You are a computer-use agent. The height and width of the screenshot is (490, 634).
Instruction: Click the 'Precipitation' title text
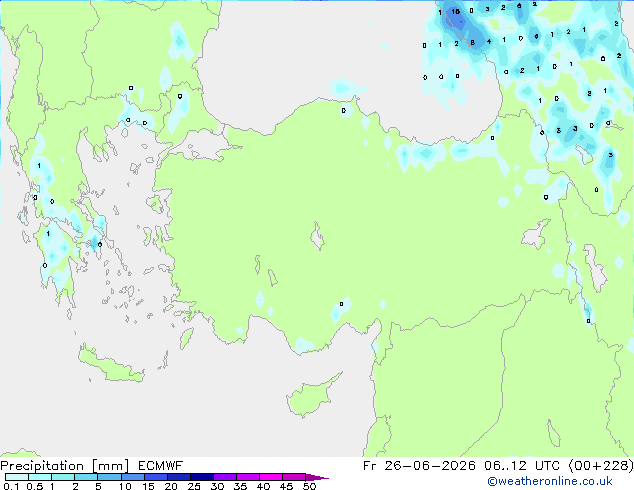point(42,466)
